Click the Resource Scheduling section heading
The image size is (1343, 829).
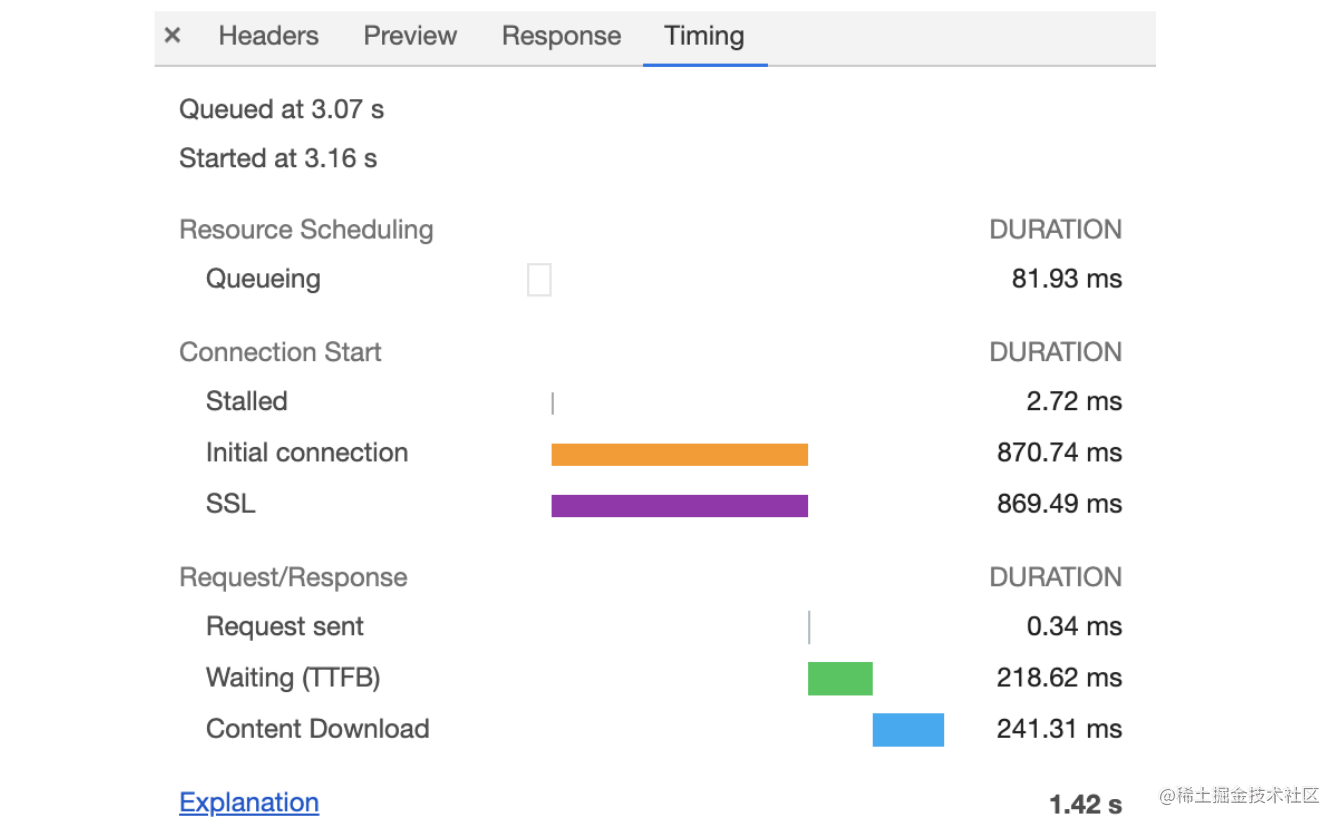306,230
